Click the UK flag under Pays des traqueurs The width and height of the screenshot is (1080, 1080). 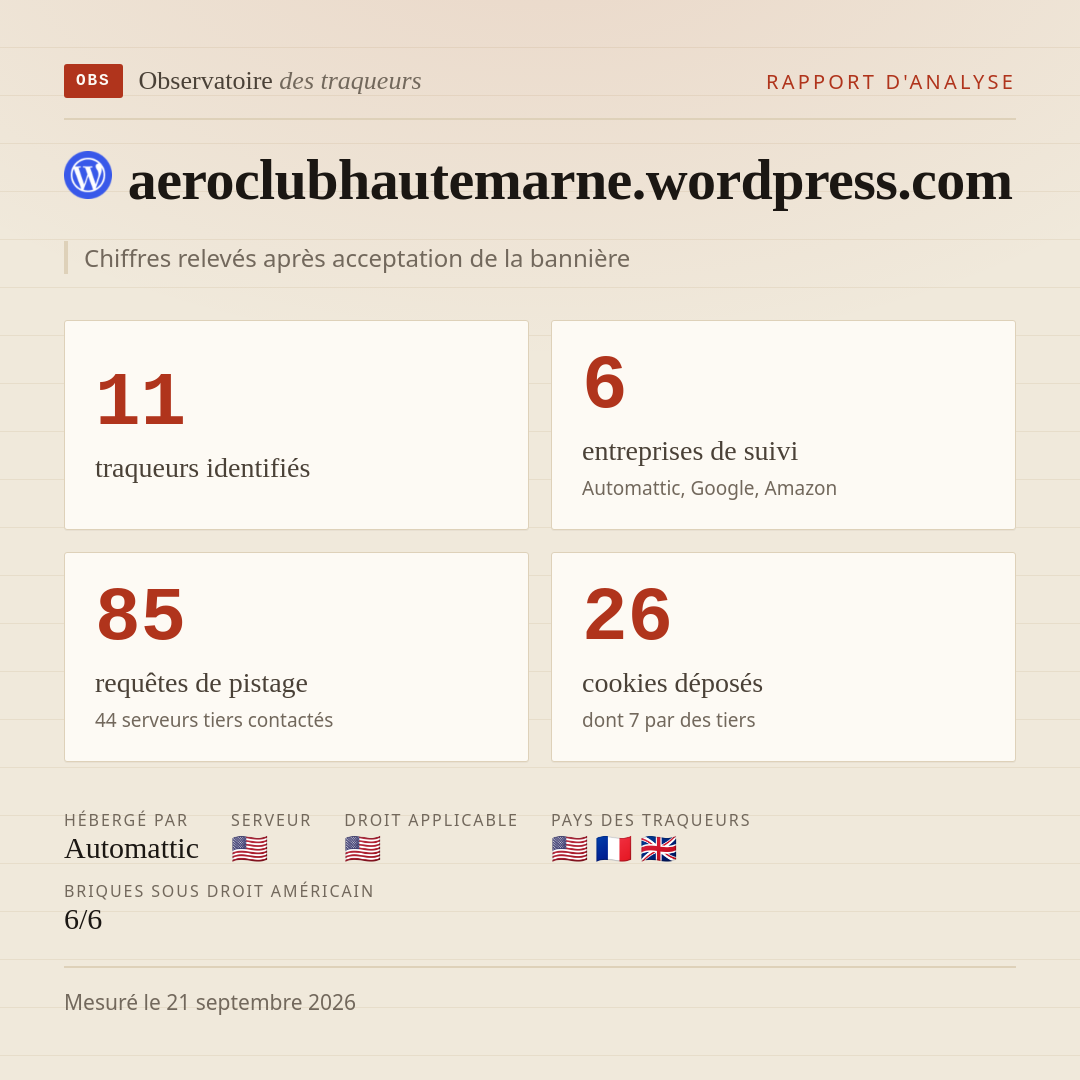coord(658,849)
